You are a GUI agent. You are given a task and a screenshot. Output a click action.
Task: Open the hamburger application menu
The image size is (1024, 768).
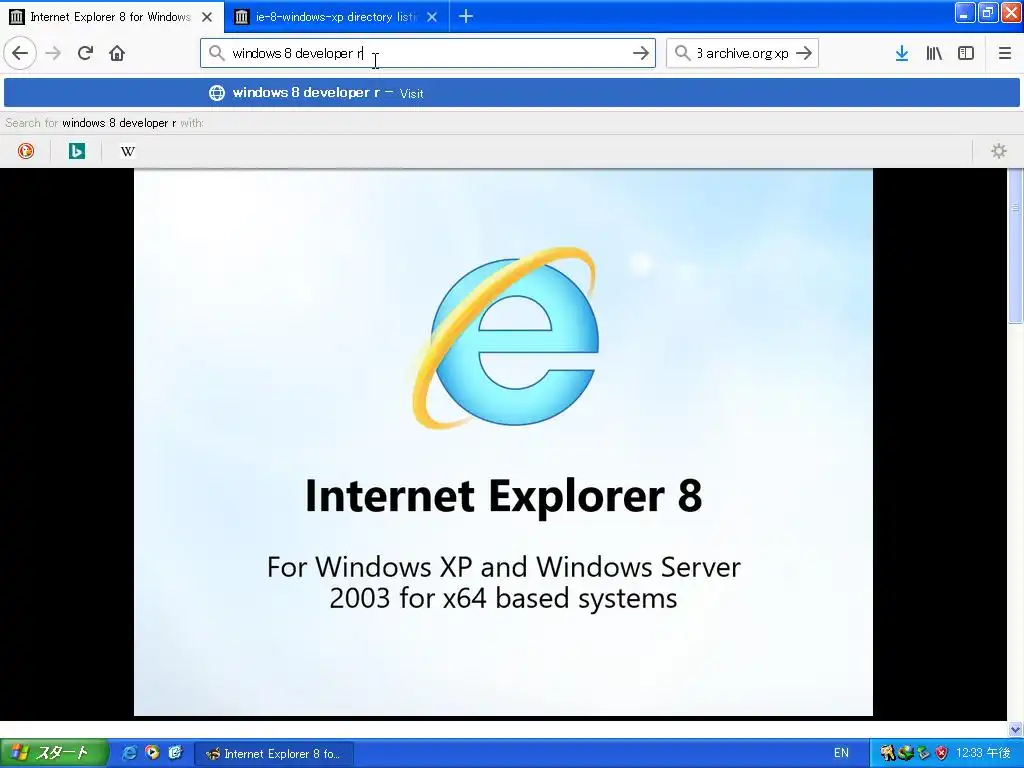tap(1005, 53)
